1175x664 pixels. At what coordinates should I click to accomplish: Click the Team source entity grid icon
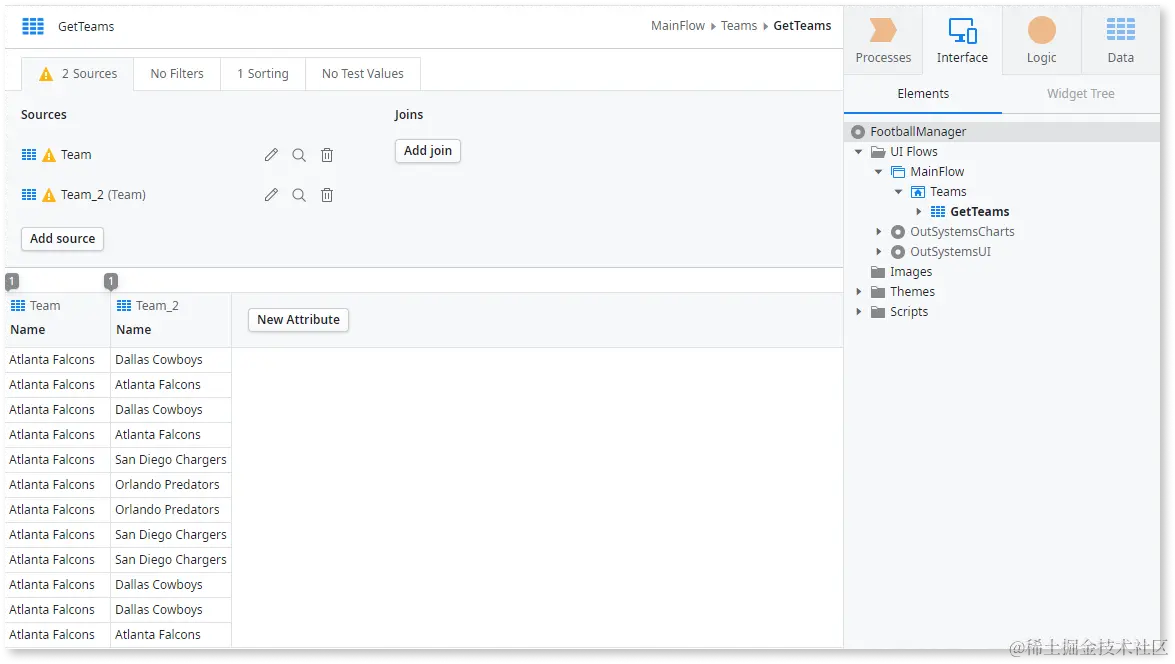click(x=29, y=154)
